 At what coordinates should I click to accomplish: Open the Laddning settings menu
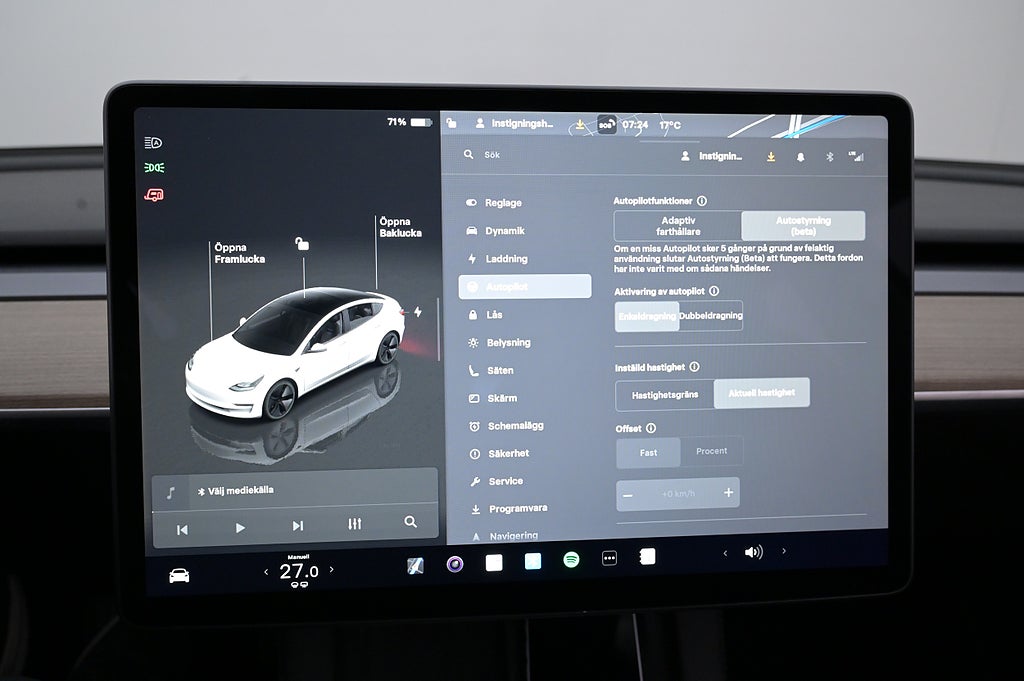click(x=506, y=259)
